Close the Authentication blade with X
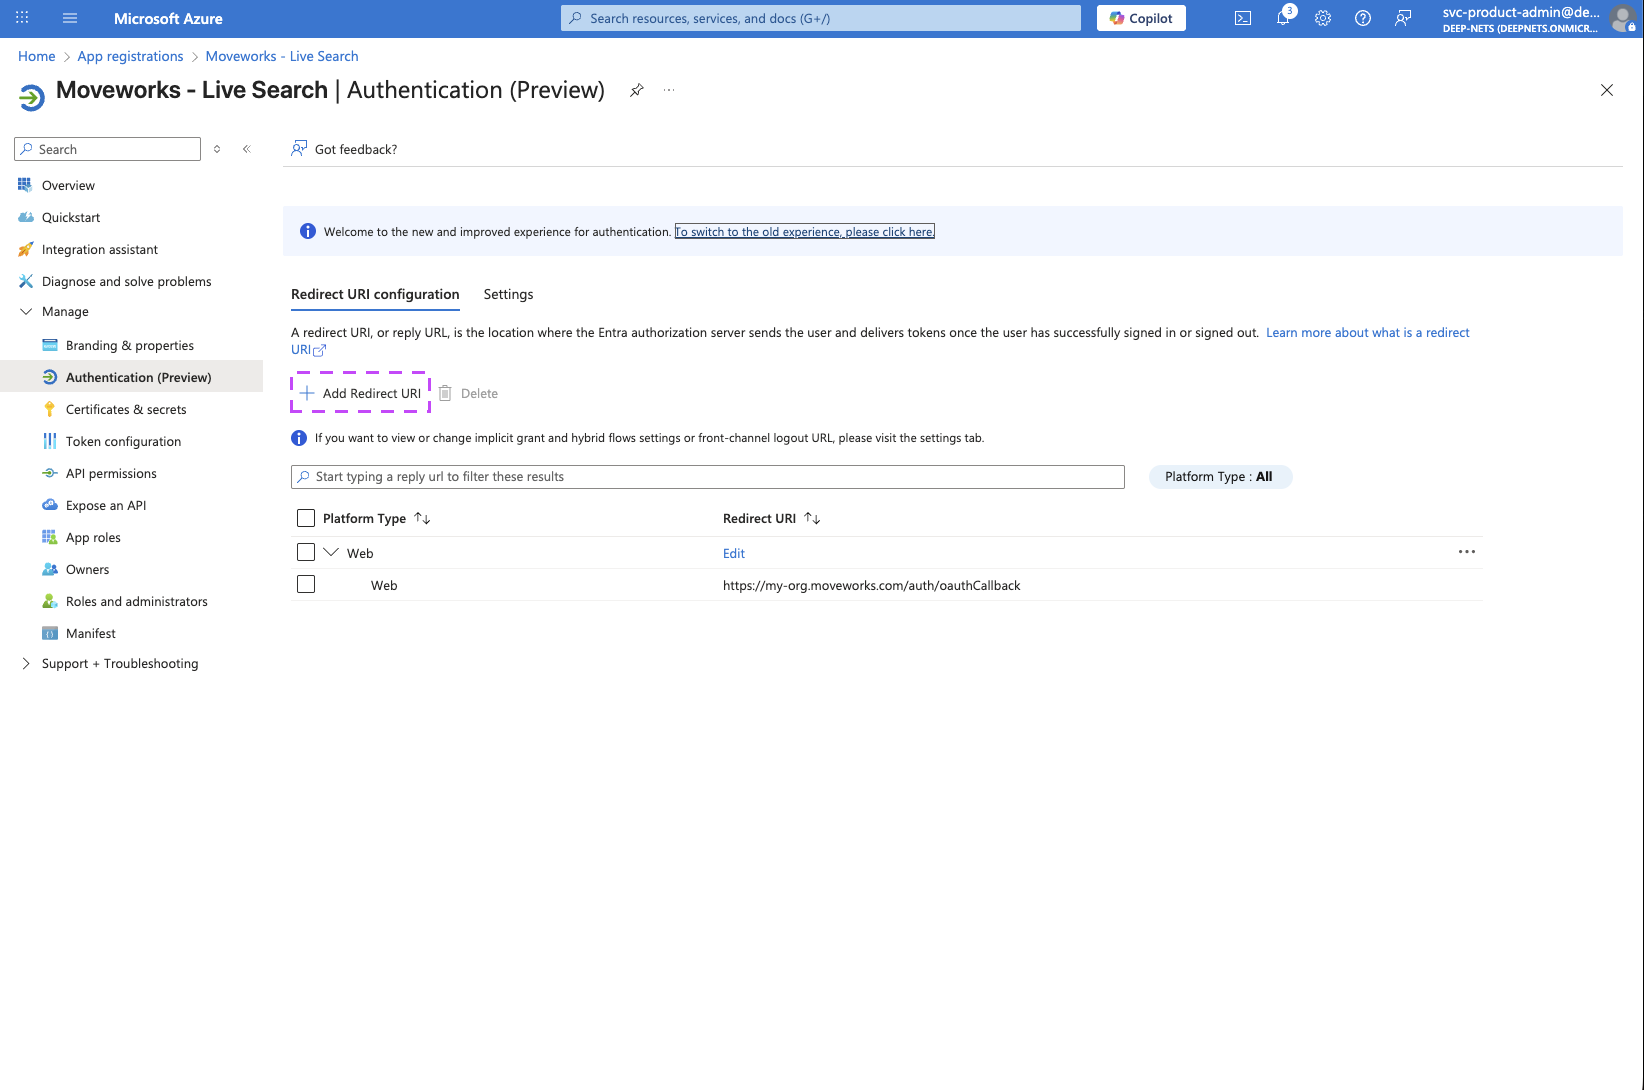 (x=1607, y=90)
